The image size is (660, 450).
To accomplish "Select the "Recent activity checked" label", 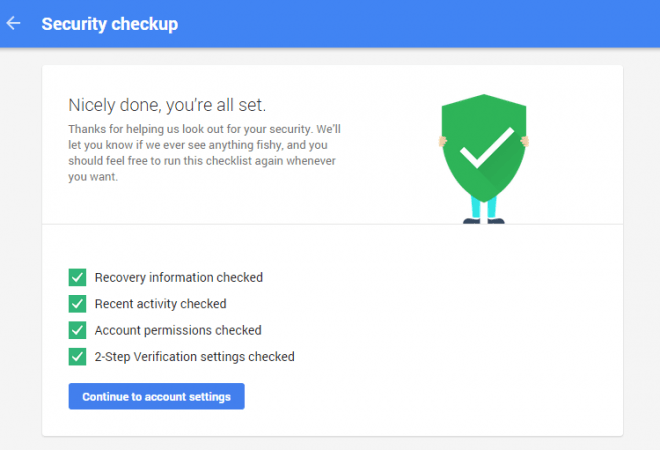I will click(x=160, y=303).
